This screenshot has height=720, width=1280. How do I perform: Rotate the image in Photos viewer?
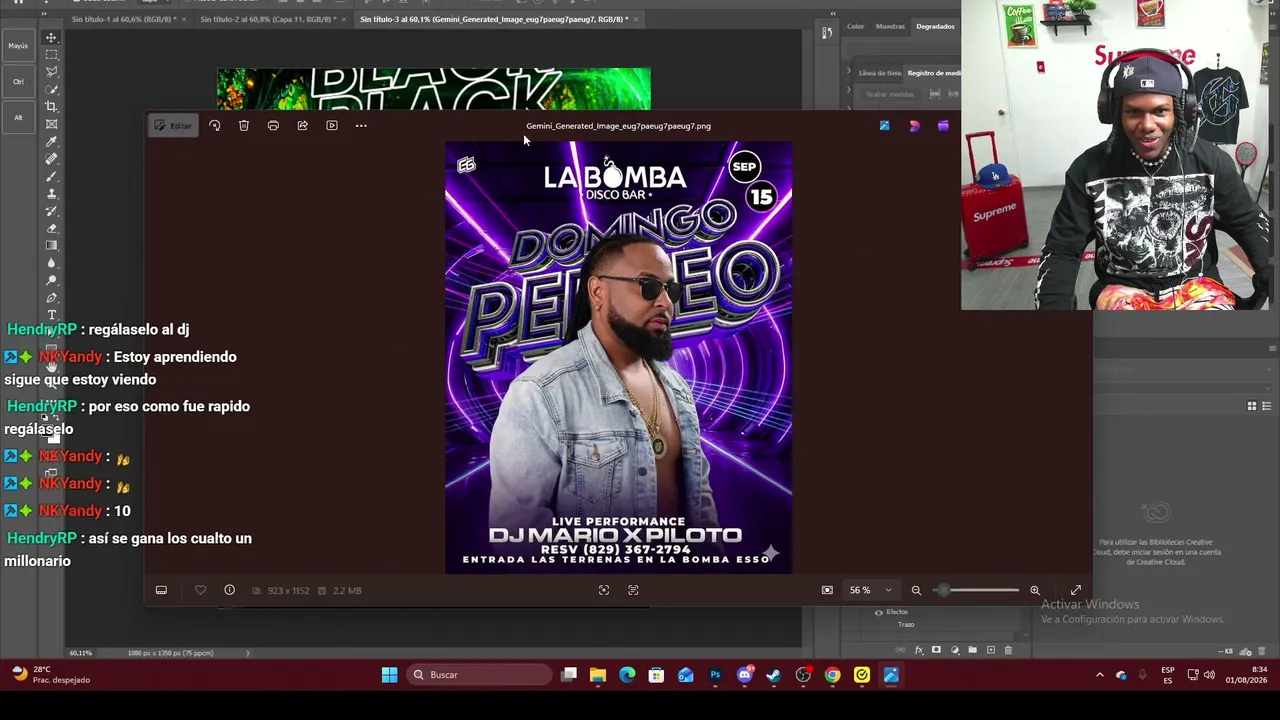[x=214, y=126]
